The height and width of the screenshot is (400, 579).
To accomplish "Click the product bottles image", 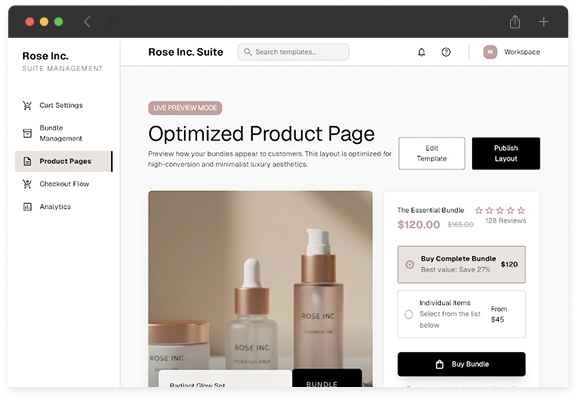I will pyautogui.click(x=260, y=289).
